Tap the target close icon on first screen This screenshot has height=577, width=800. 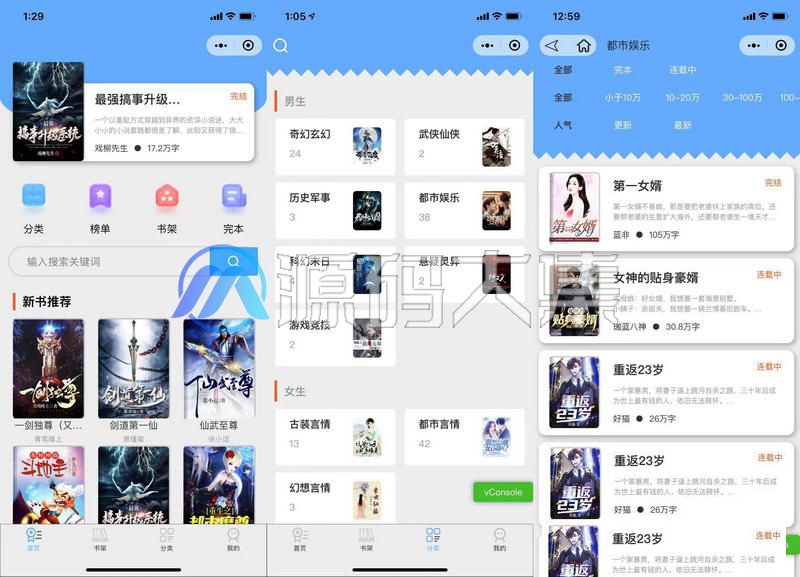(248, 45)
